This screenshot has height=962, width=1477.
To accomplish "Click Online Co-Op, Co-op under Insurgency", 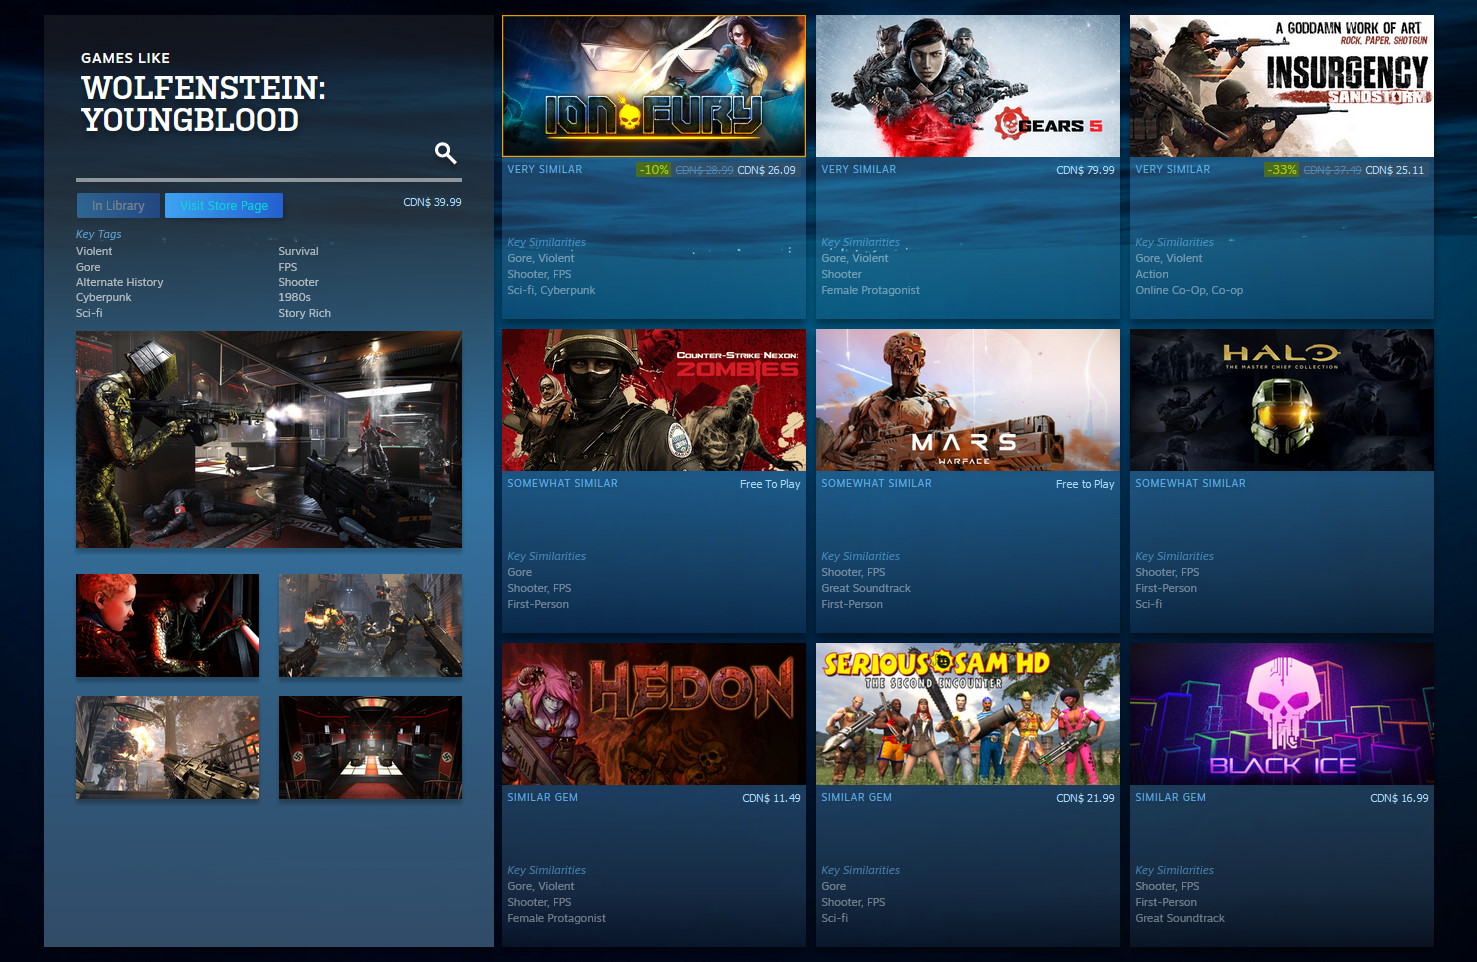I will point(1189,290).
